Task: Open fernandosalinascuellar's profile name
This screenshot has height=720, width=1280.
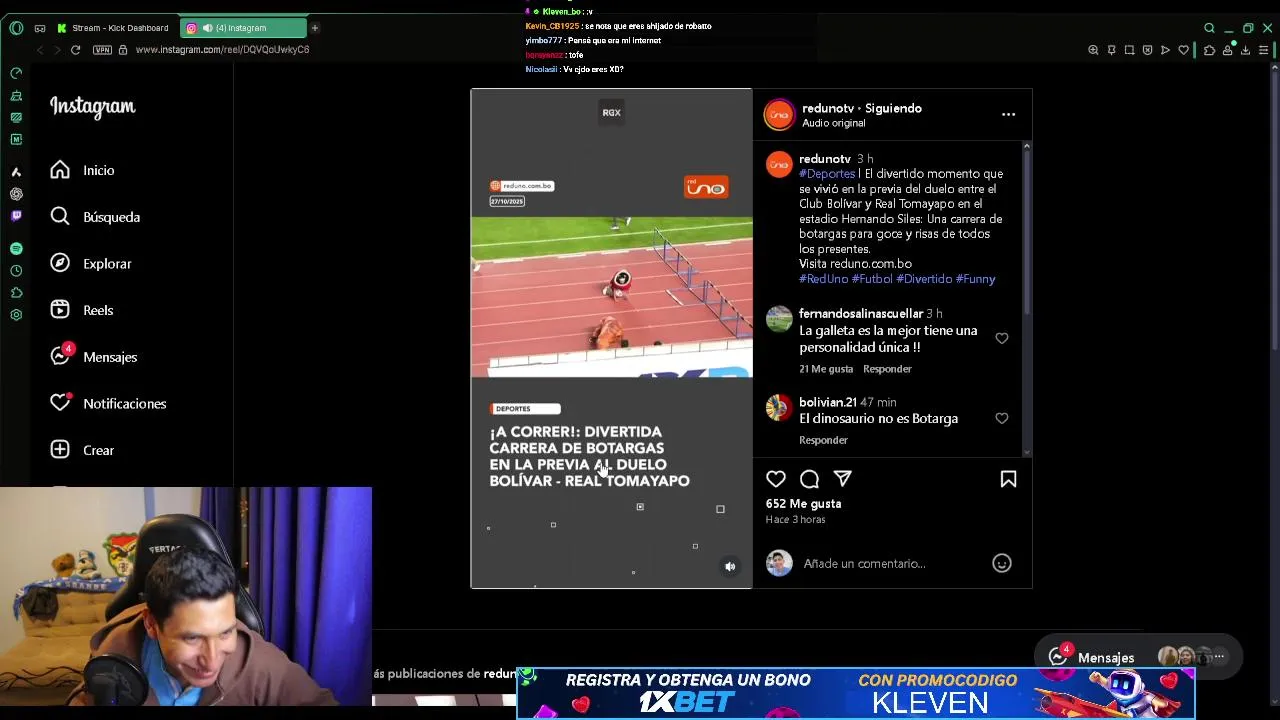Action: point(861,313)
